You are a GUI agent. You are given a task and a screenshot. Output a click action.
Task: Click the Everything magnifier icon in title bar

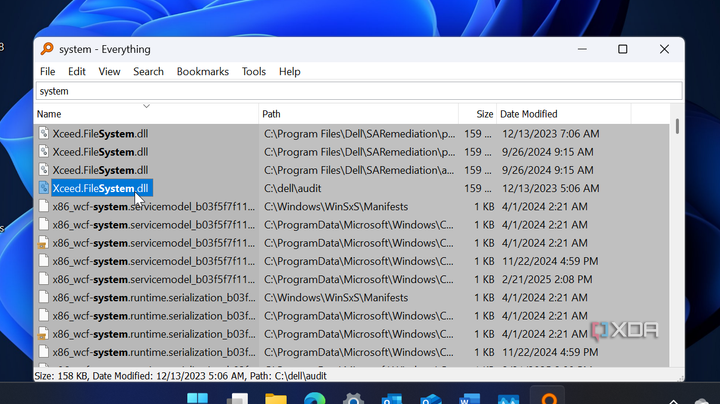46,49
